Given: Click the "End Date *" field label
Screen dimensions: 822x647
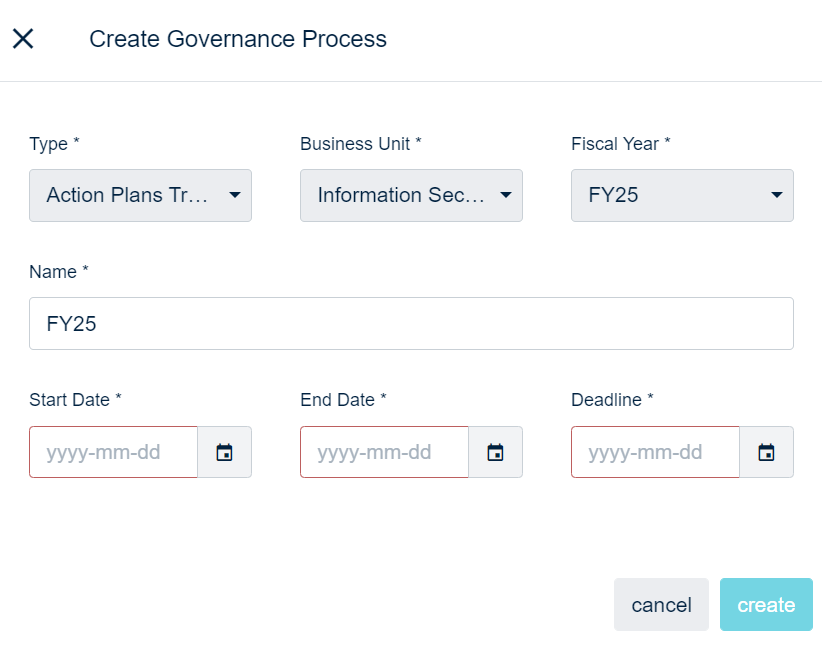Looking at the screenshot, I should coord(343,400).
